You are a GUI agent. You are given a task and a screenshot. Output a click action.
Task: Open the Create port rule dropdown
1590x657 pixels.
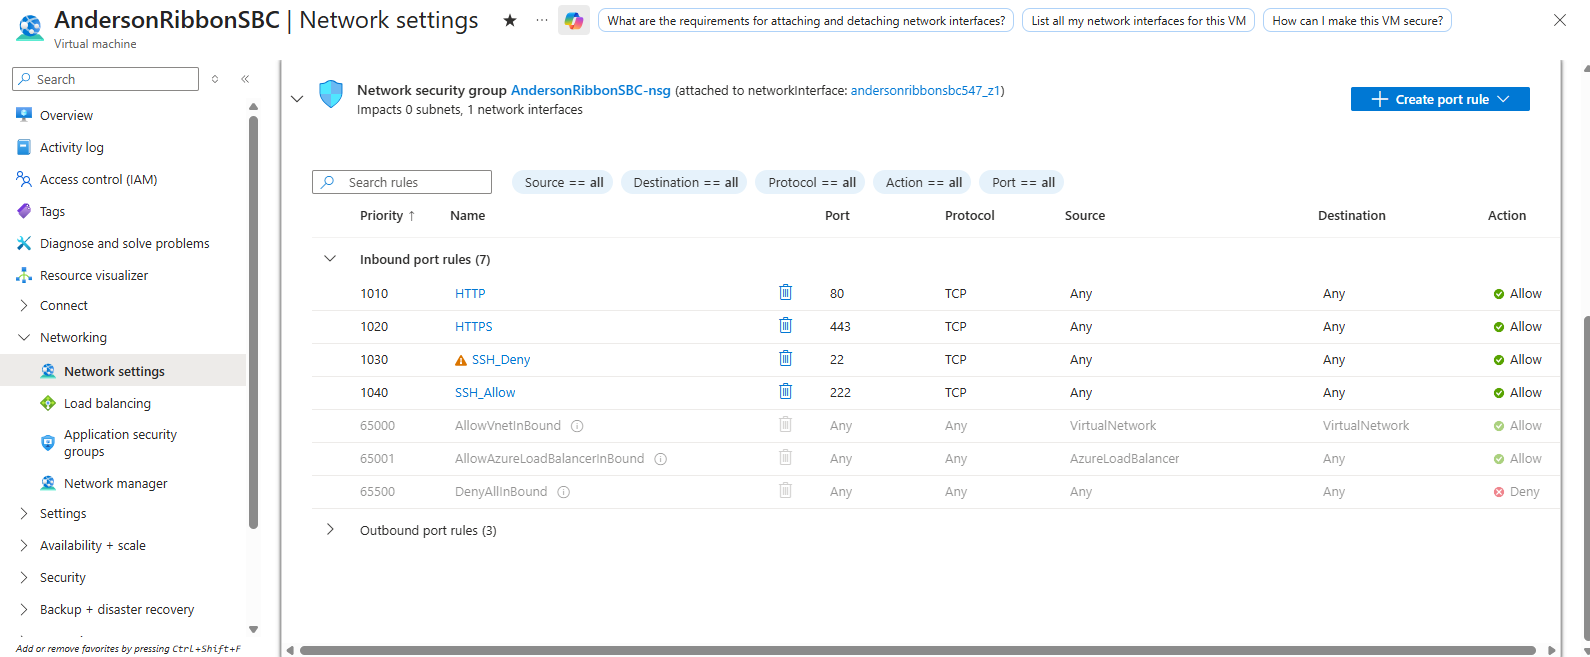coord(1440,99)
